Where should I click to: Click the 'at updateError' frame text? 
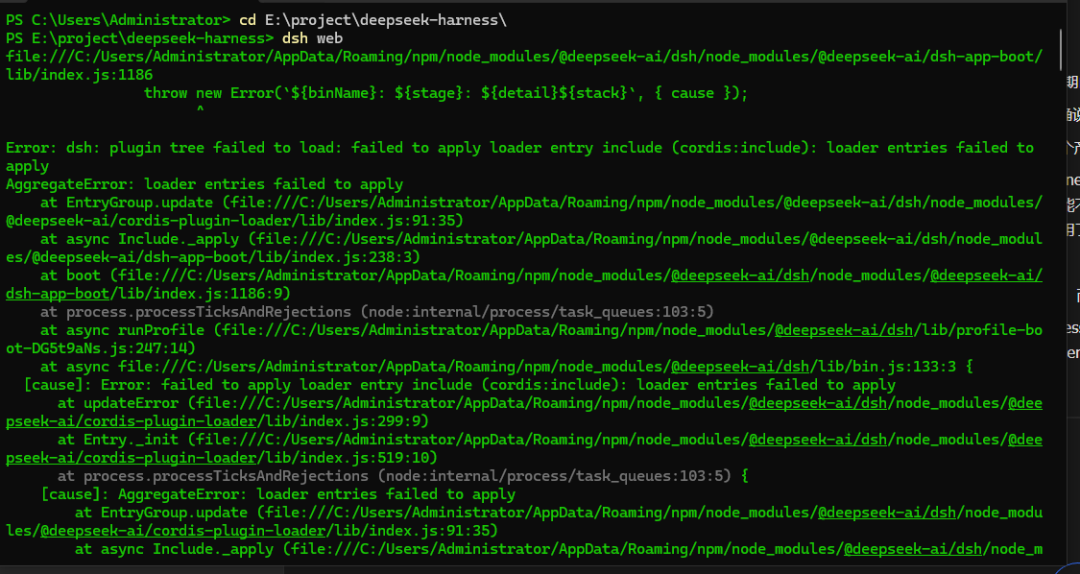[x=118, y=402]
